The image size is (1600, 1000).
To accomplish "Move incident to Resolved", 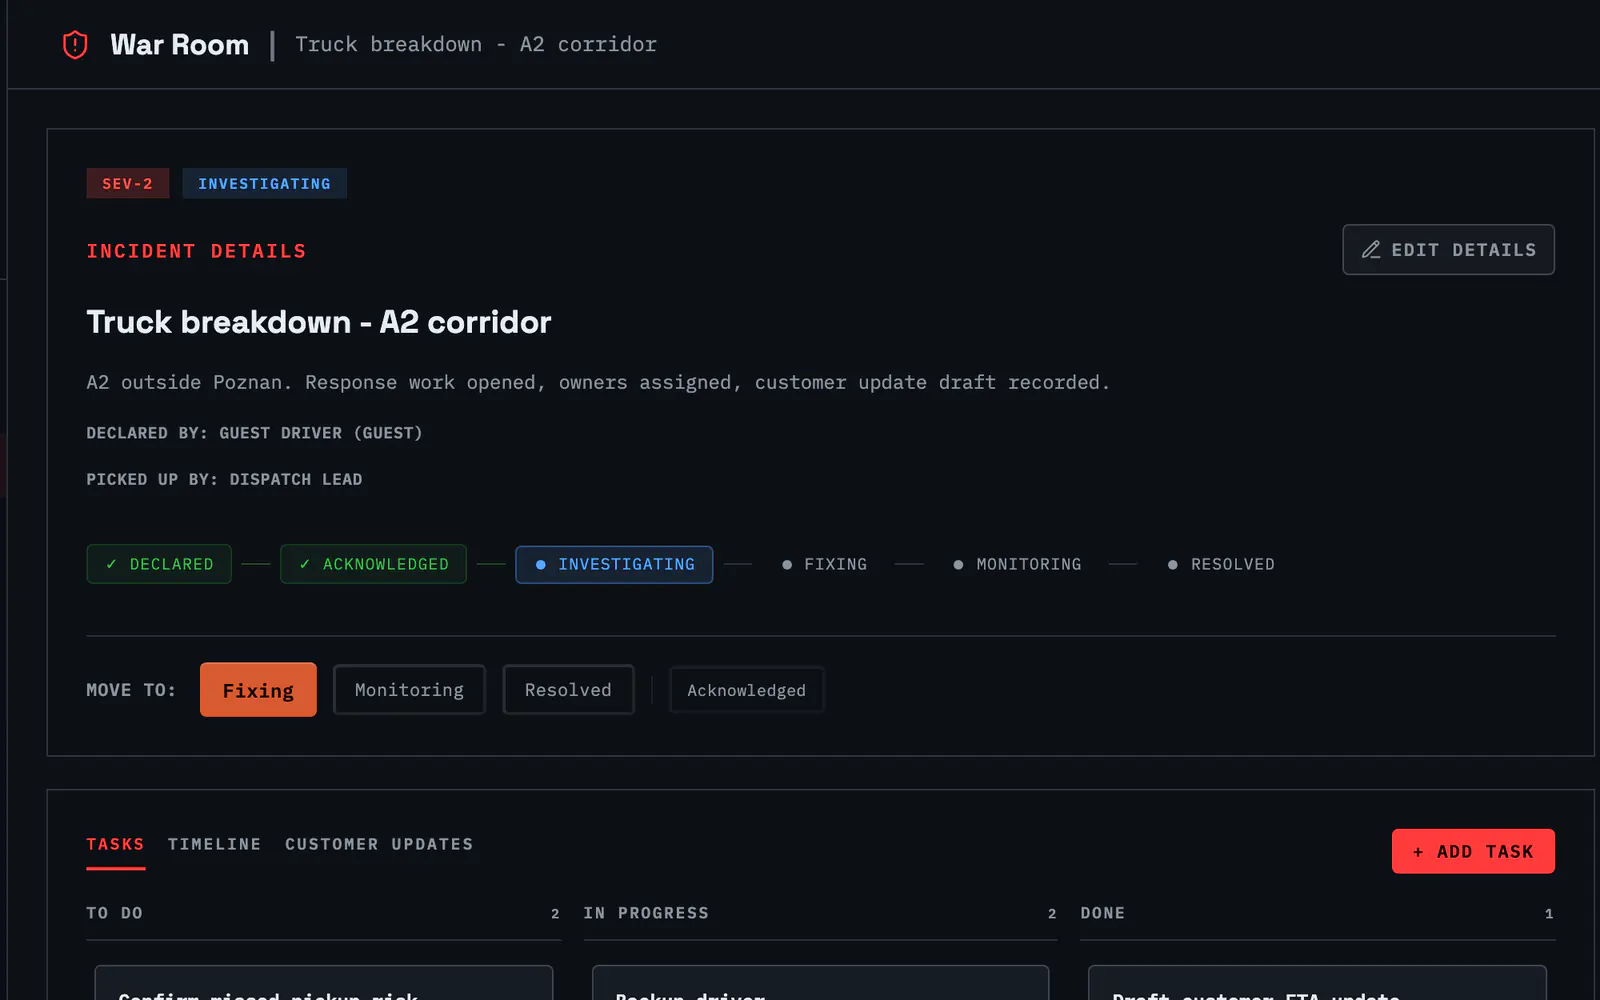I will coord(568,690).
